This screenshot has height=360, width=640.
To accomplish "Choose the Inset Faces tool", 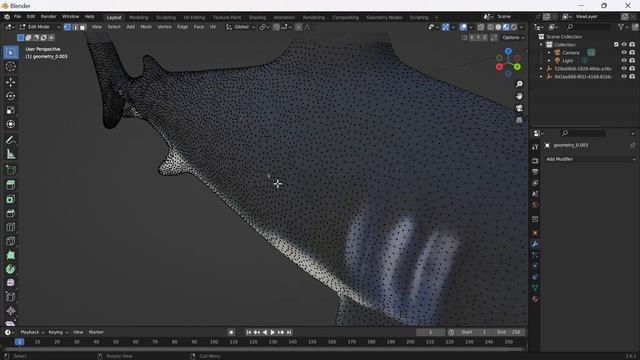I will click(x=11, y=199).
